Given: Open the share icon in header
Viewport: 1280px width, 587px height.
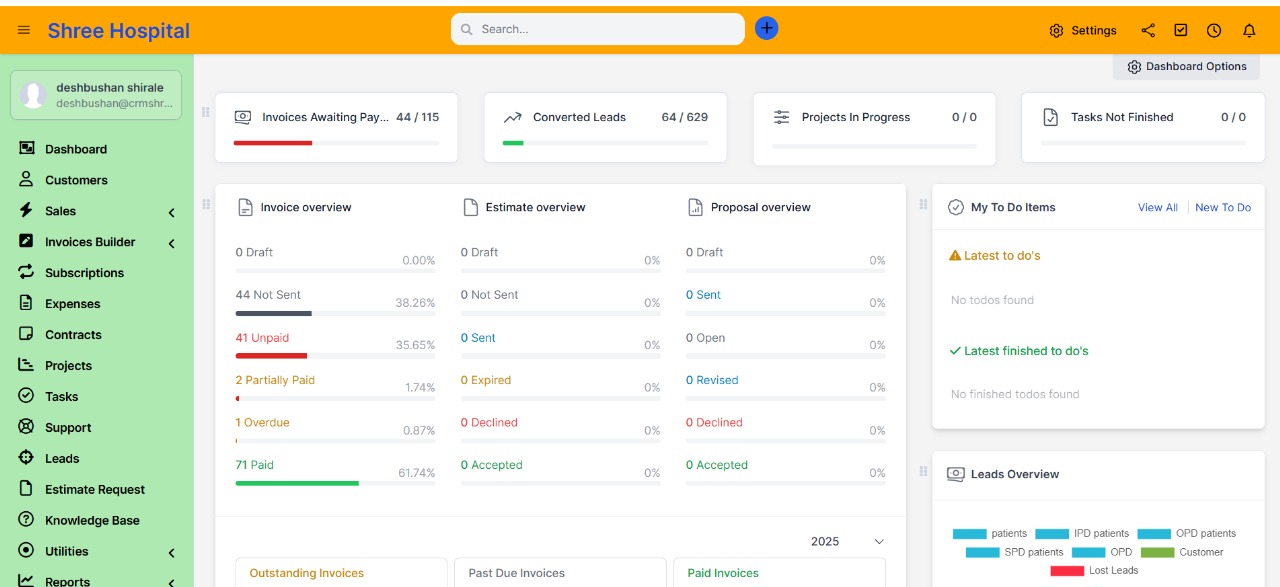Looking at the screenshot, I should (x=1148, y=30).
